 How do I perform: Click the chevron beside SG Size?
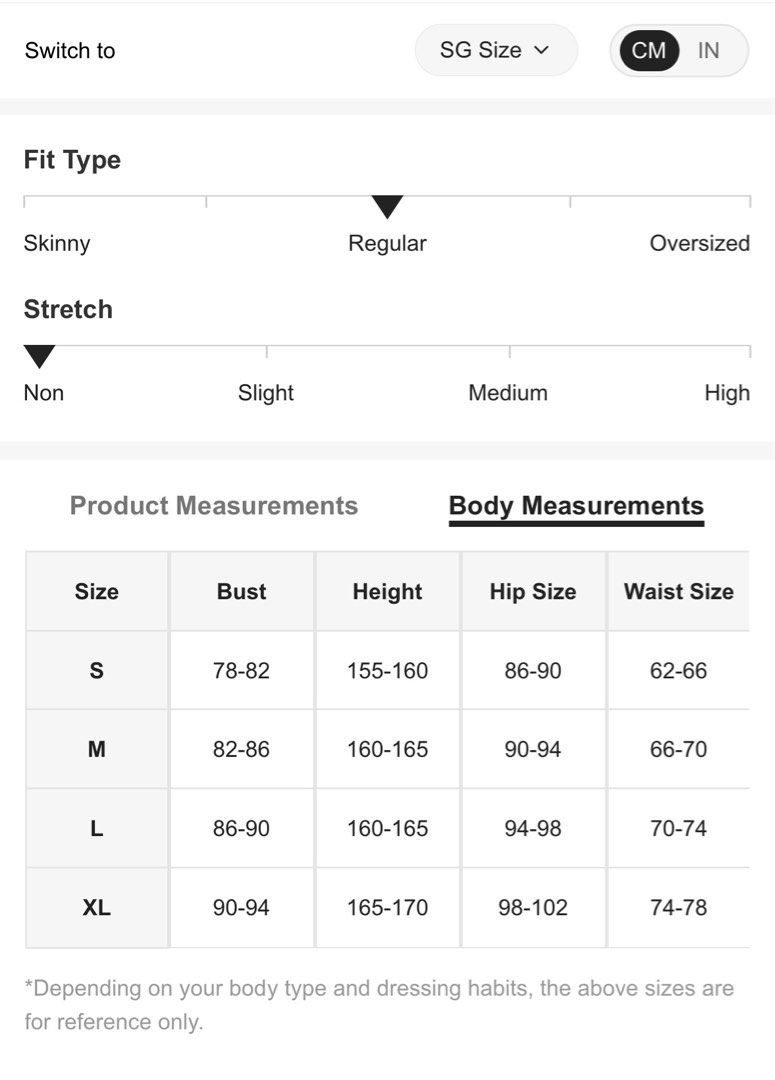542,50
